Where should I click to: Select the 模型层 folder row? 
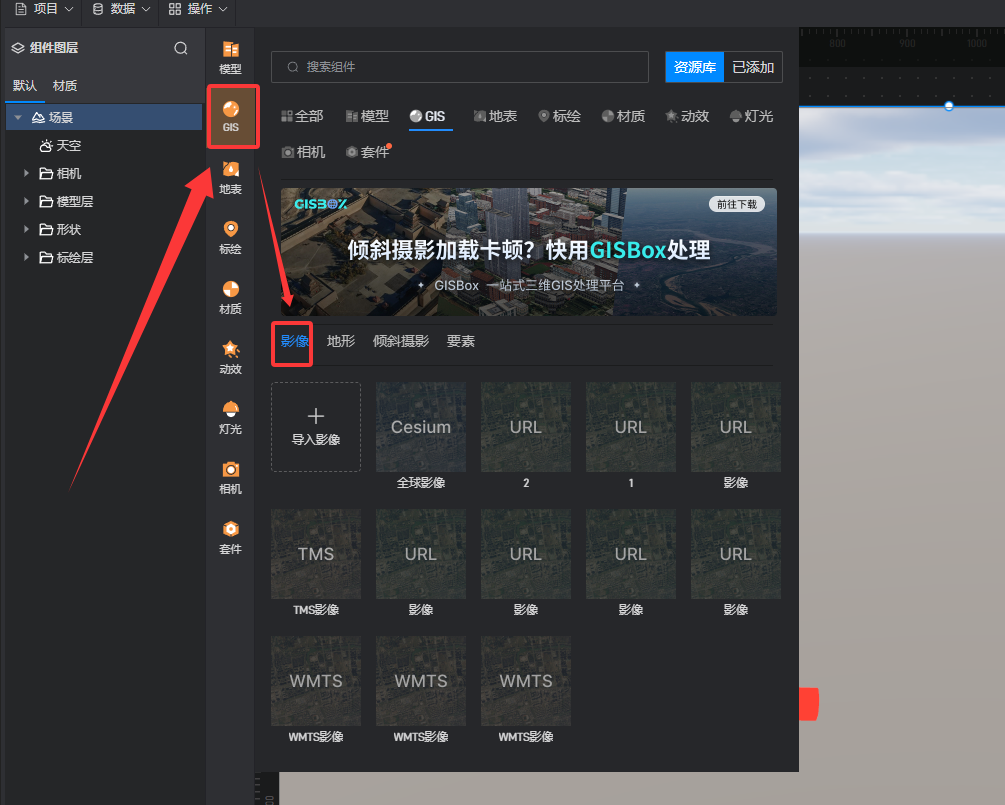point(104,201)
